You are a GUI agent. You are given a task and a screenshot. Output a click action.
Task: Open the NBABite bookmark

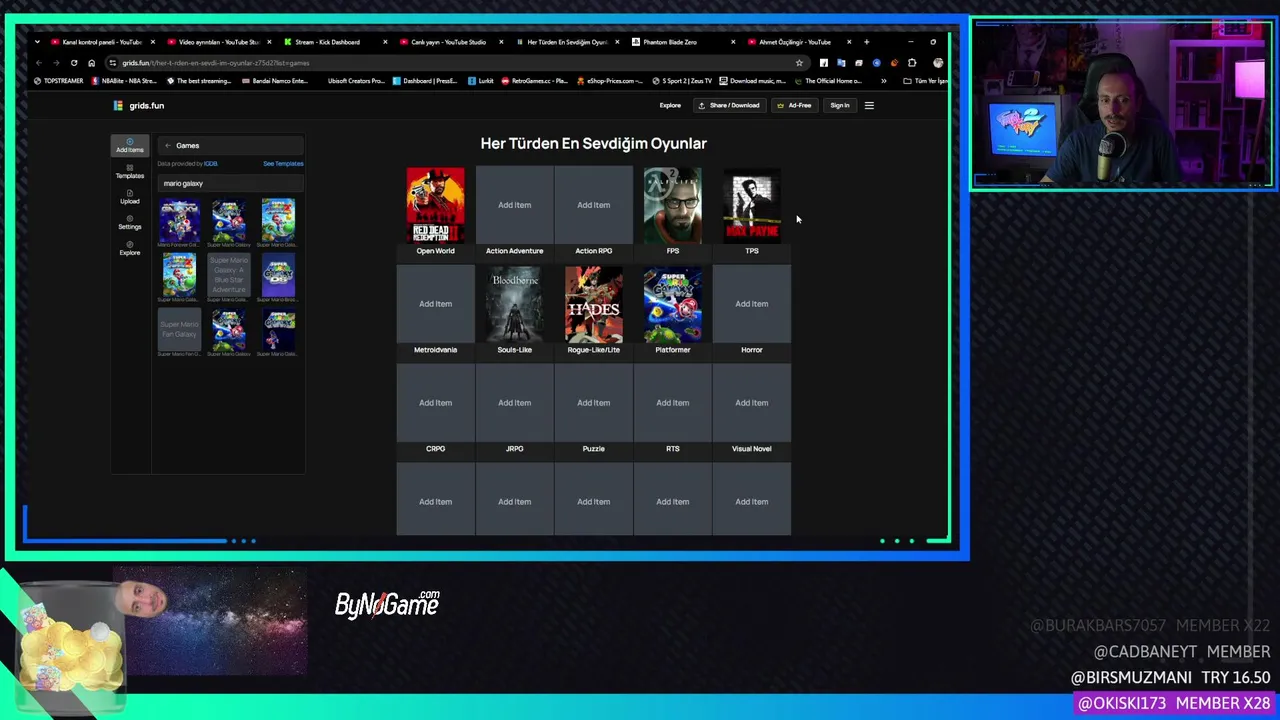click(124, 81)
